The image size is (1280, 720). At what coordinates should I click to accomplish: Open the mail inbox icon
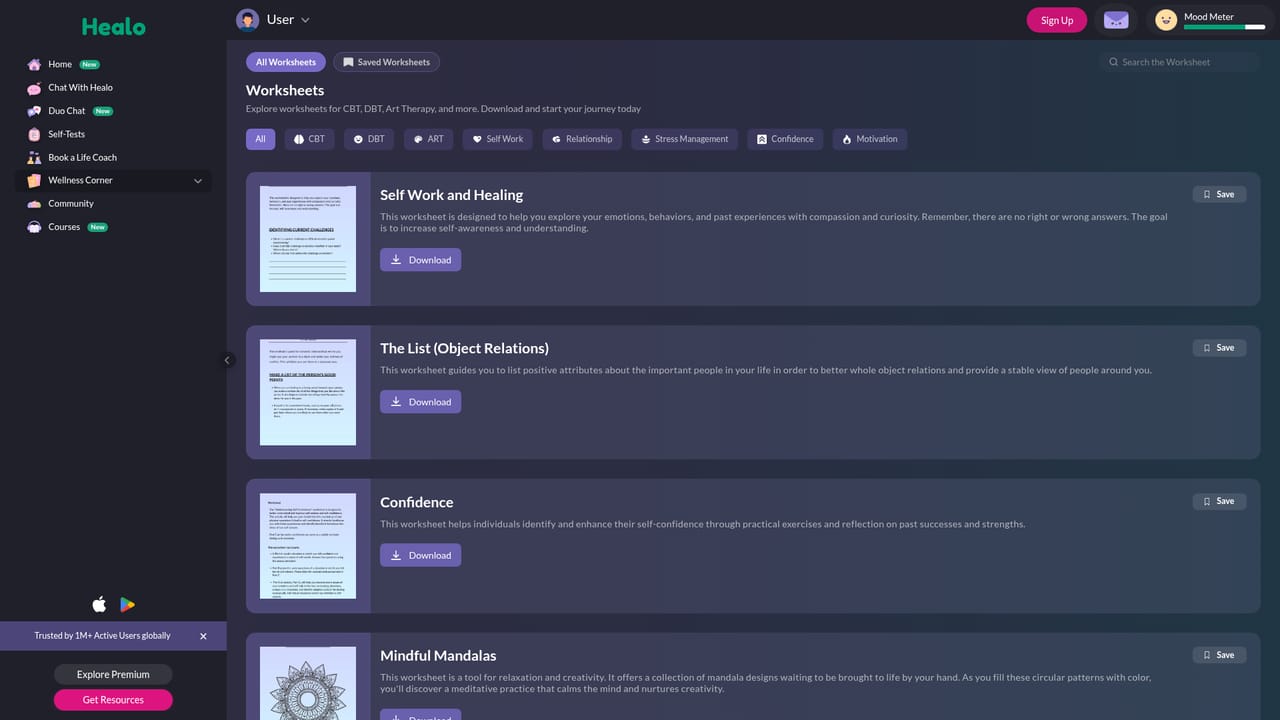coord(1116,20)
